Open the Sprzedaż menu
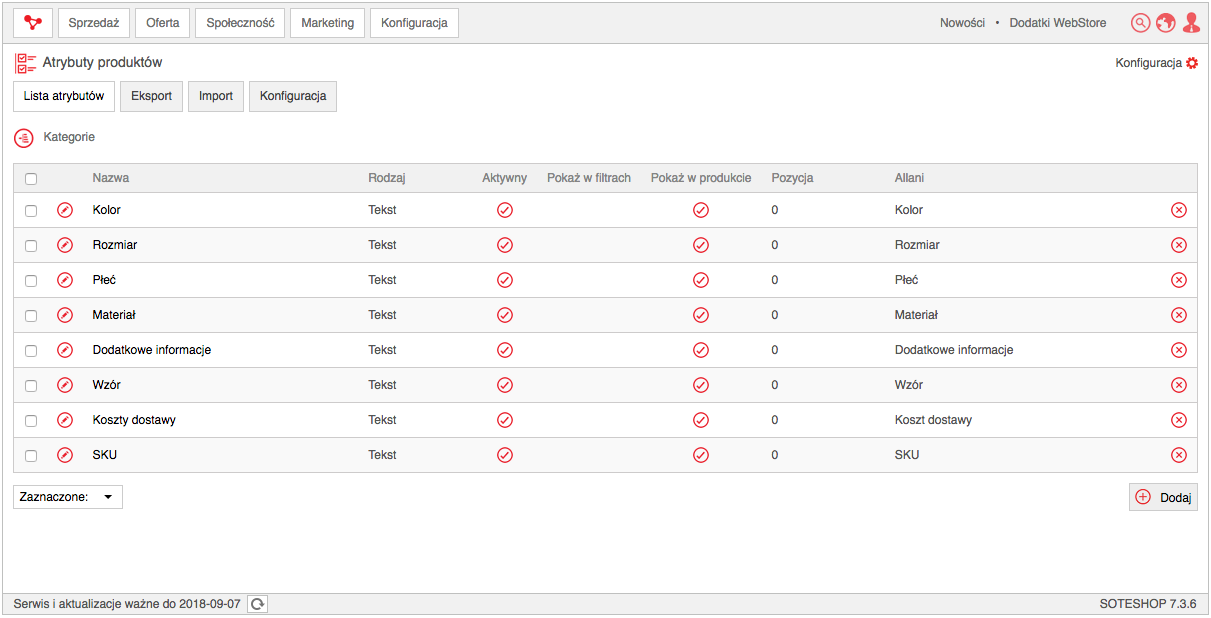 pyautogui.click(x=94, y=23)
